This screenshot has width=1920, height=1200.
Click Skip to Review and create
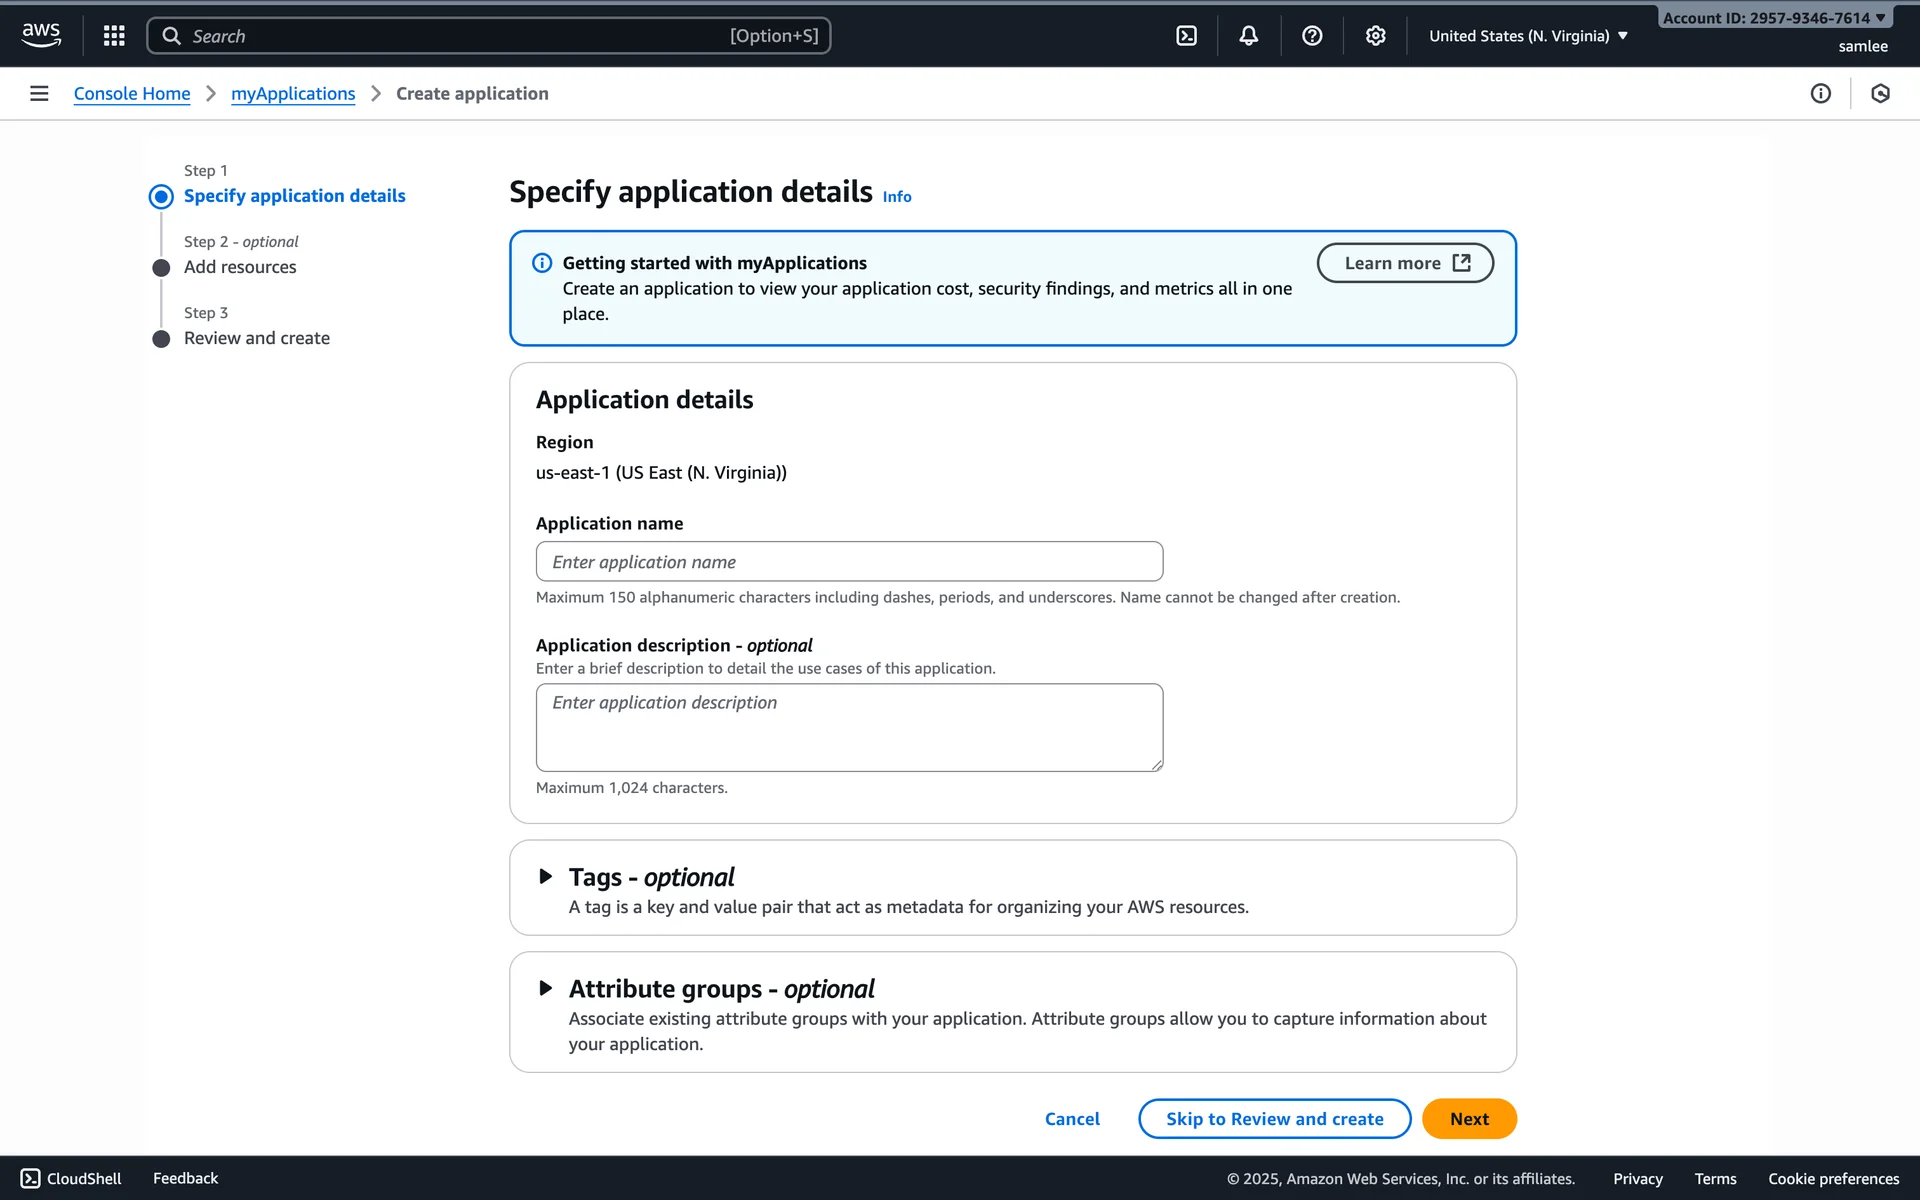click(1274, 1119)
